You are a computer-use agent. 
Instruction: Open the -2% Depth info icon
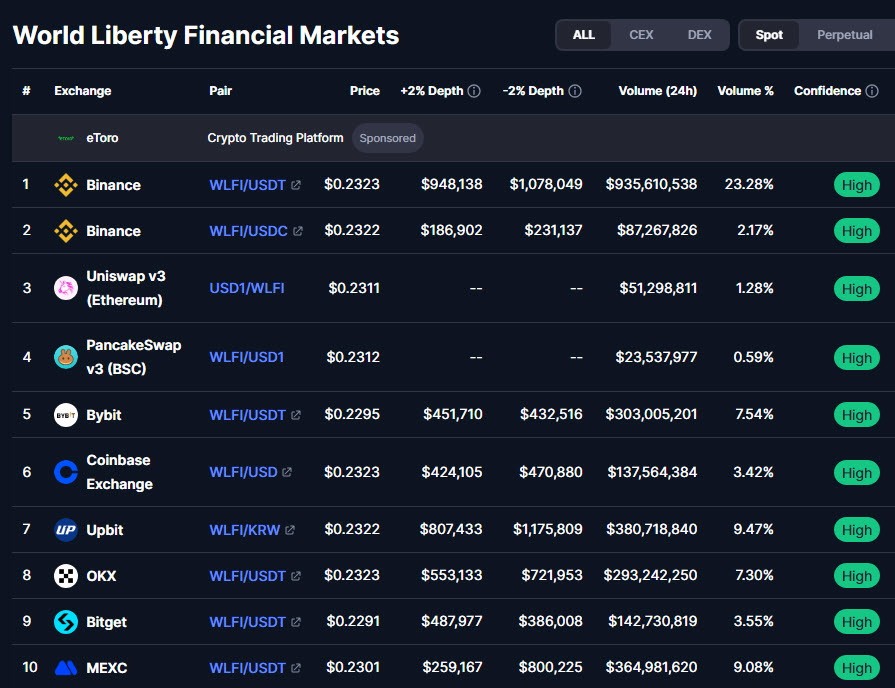(575, 91)
